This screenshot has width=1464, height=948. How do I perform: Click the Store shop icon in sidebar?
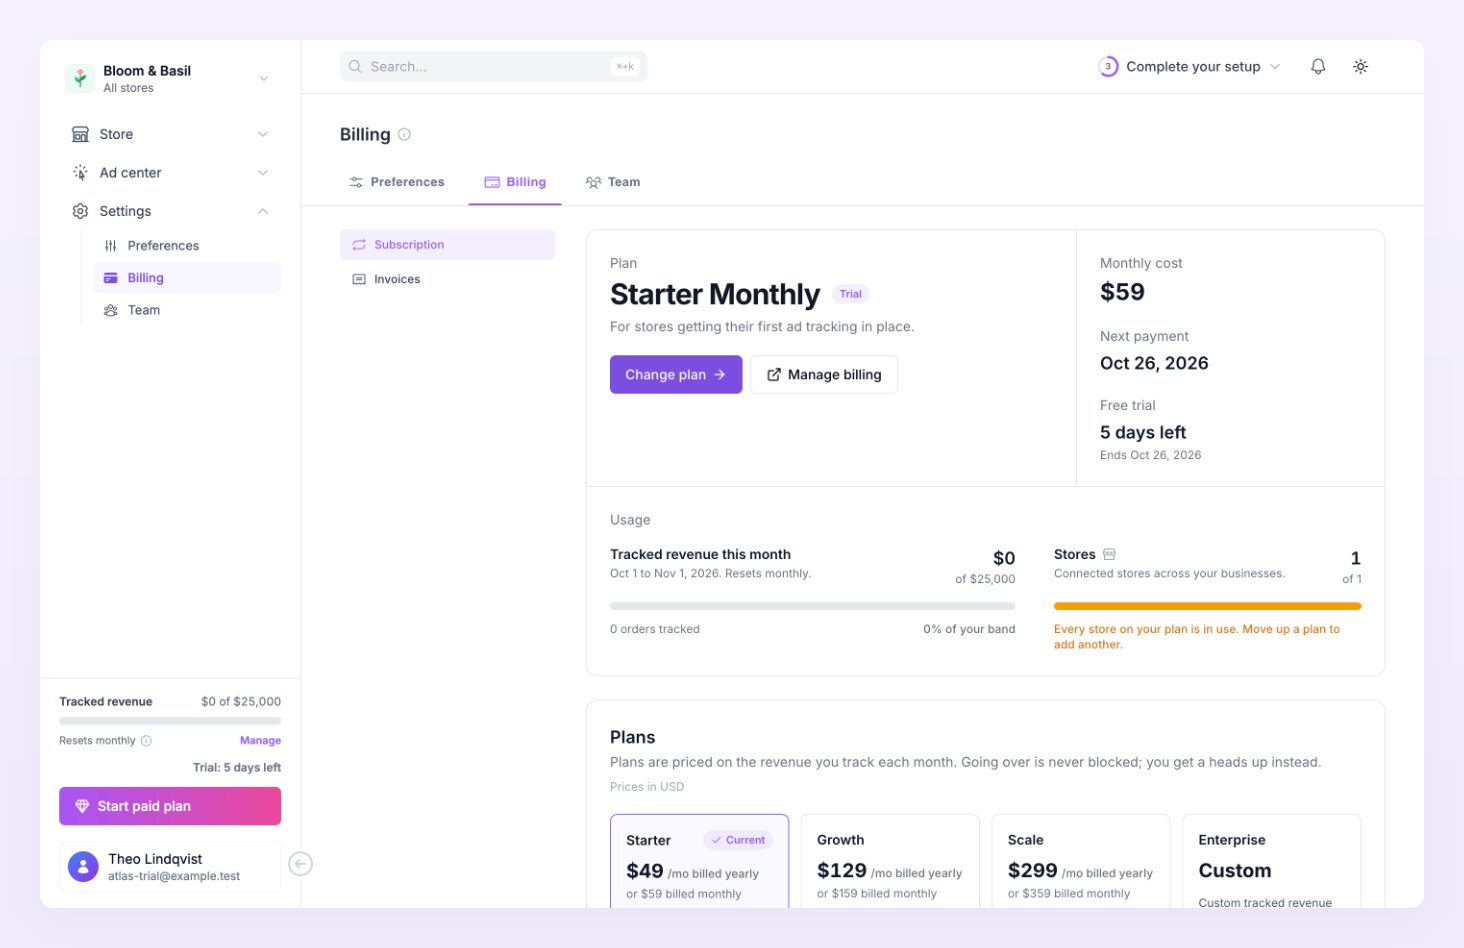pos(80,134)
